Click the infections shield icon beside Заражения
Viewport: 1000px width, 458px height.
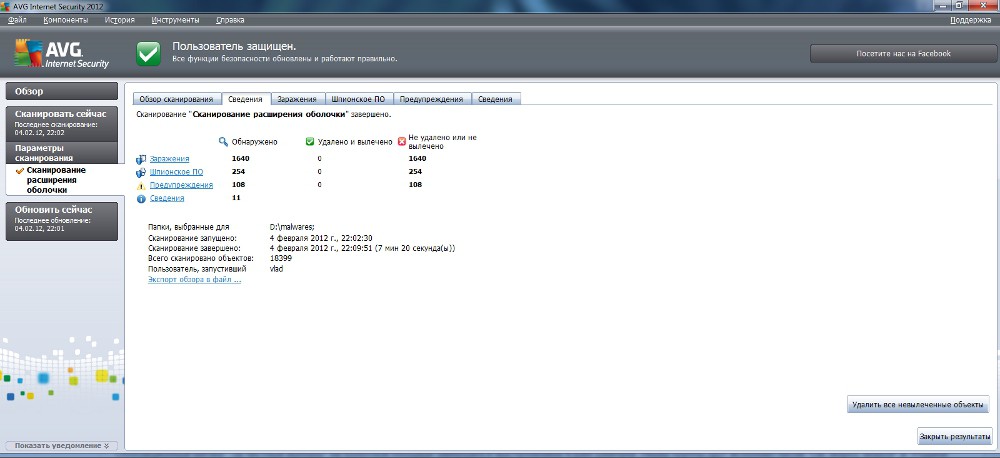pos(141,159)
